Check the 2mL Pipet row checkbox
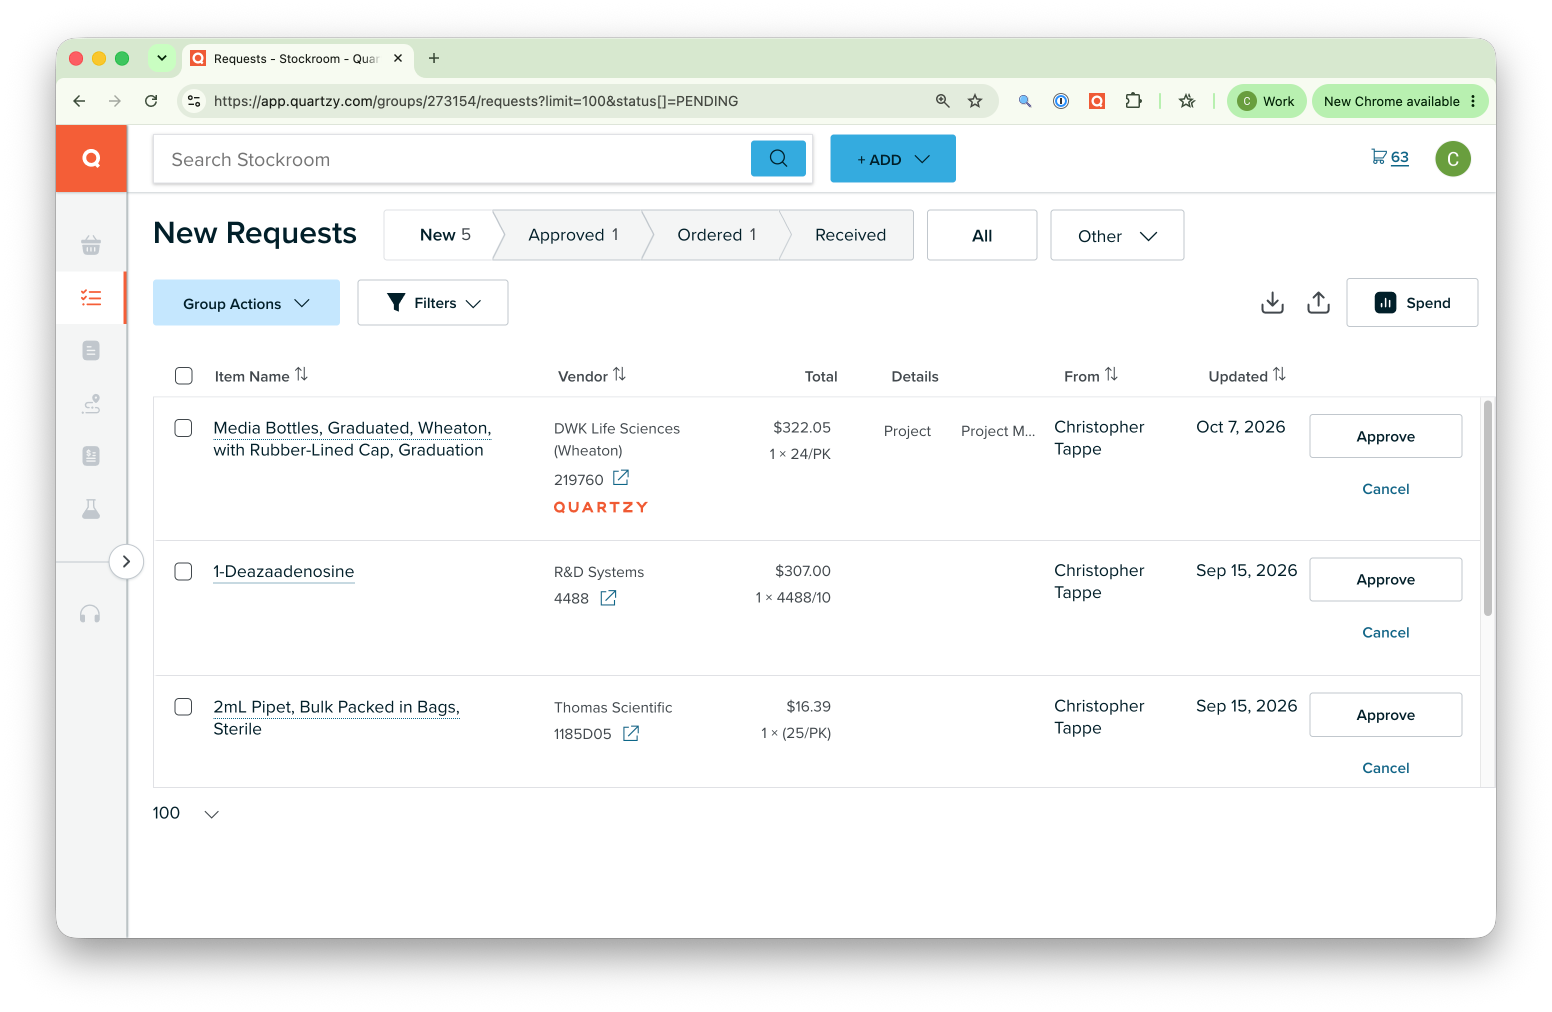The height and width of the screenshot is (1012, 1552). (x=184, y=707)
